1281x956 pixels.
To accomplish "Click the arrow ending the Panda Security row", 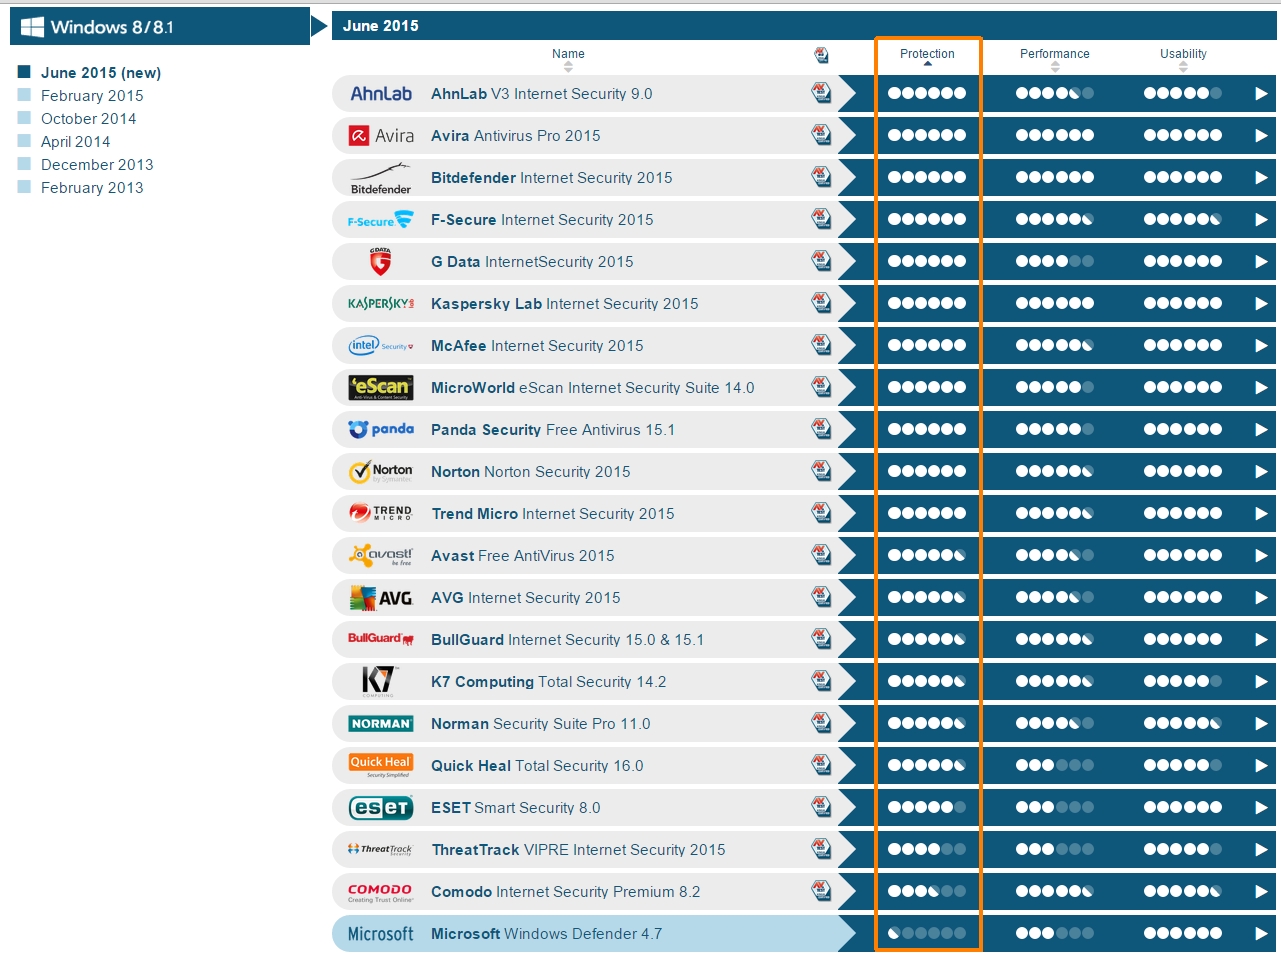I will pyautogui.click(x=1261, y=429).
